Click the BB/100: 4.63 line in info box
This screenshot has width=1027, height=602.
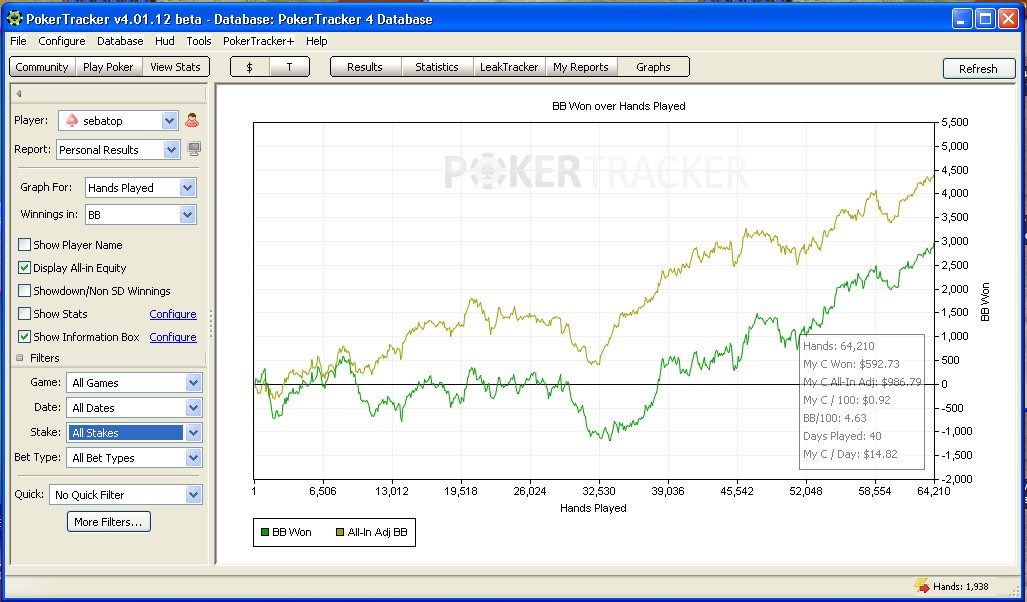click(834, 418)
